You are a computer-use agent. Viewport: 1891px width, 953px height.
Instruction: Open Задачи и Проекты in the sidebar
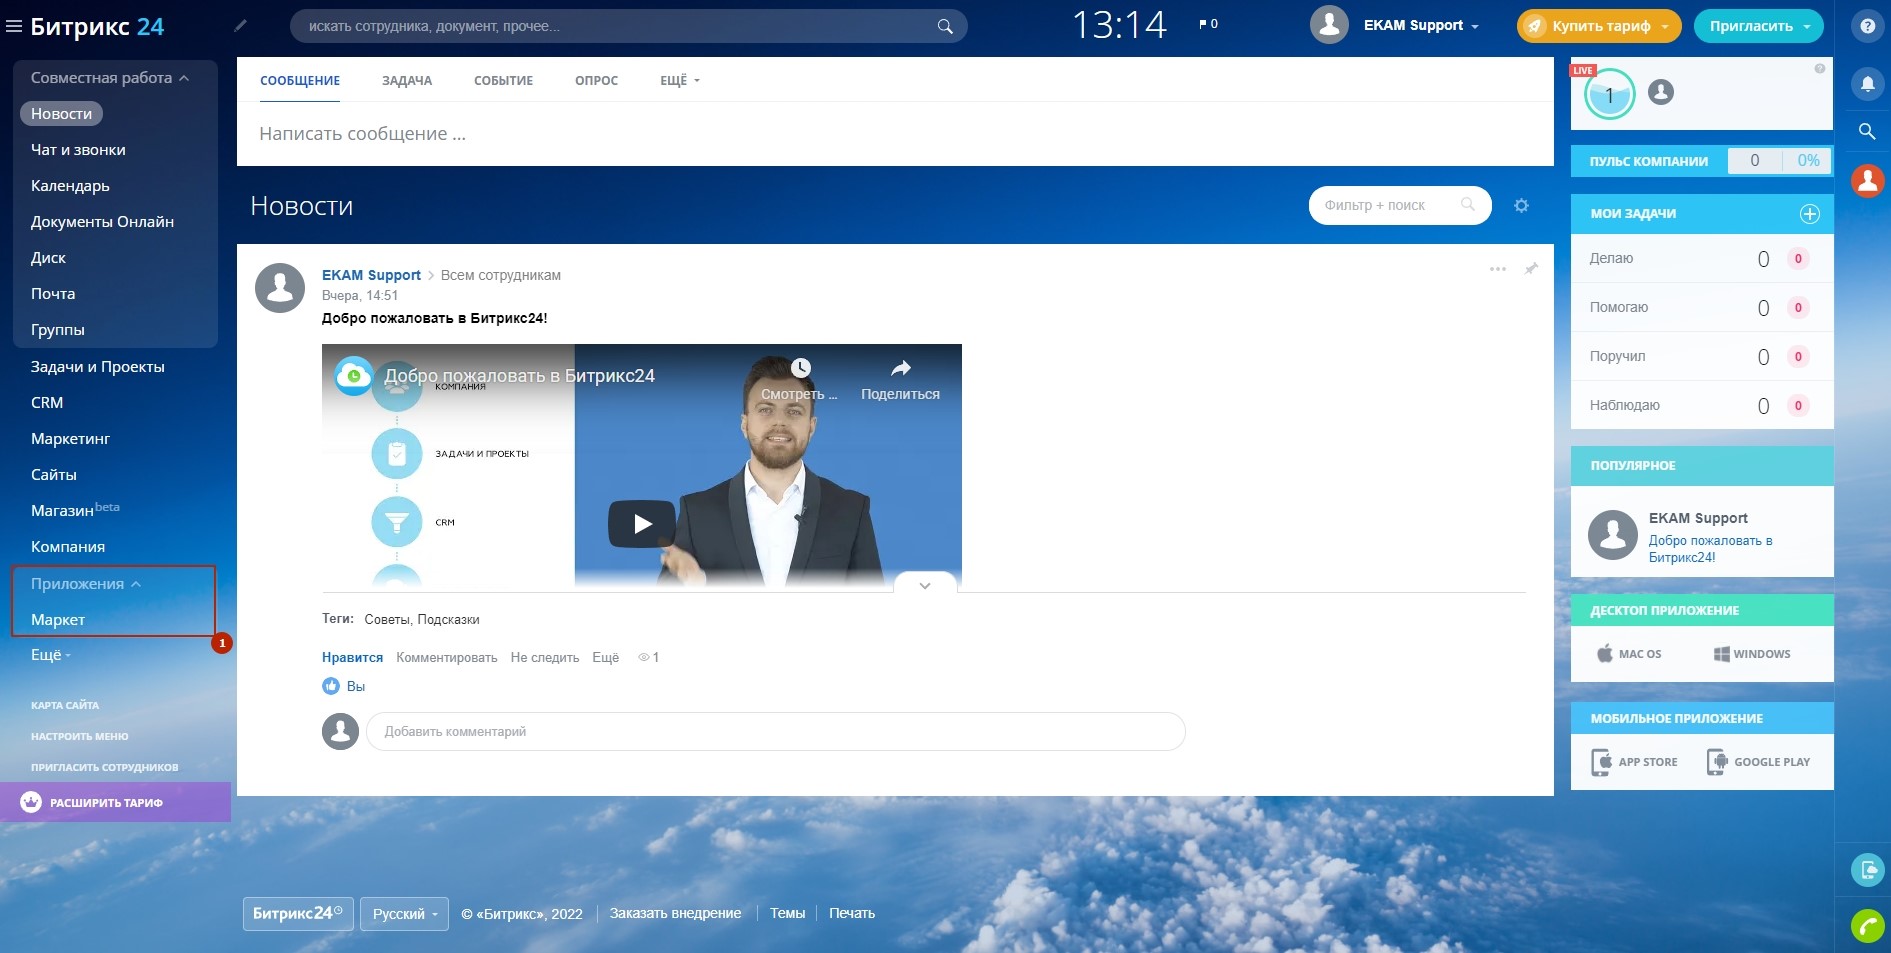(98, 367)
